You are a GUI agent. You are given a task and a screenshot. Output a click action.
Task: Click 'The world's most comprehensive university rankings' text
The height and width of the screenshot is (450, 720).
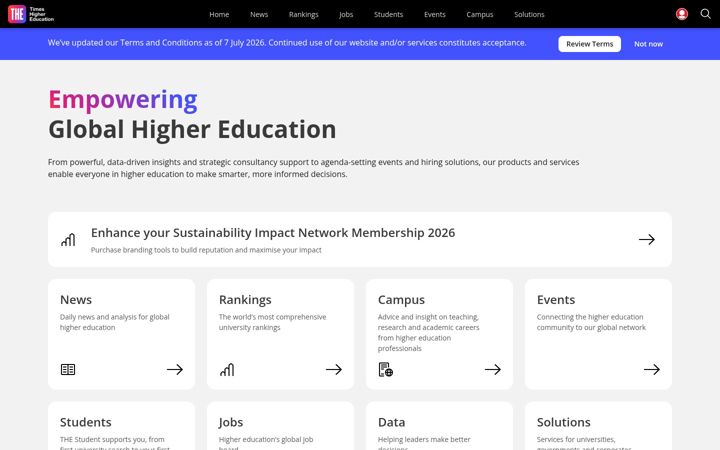click(272, 322)
